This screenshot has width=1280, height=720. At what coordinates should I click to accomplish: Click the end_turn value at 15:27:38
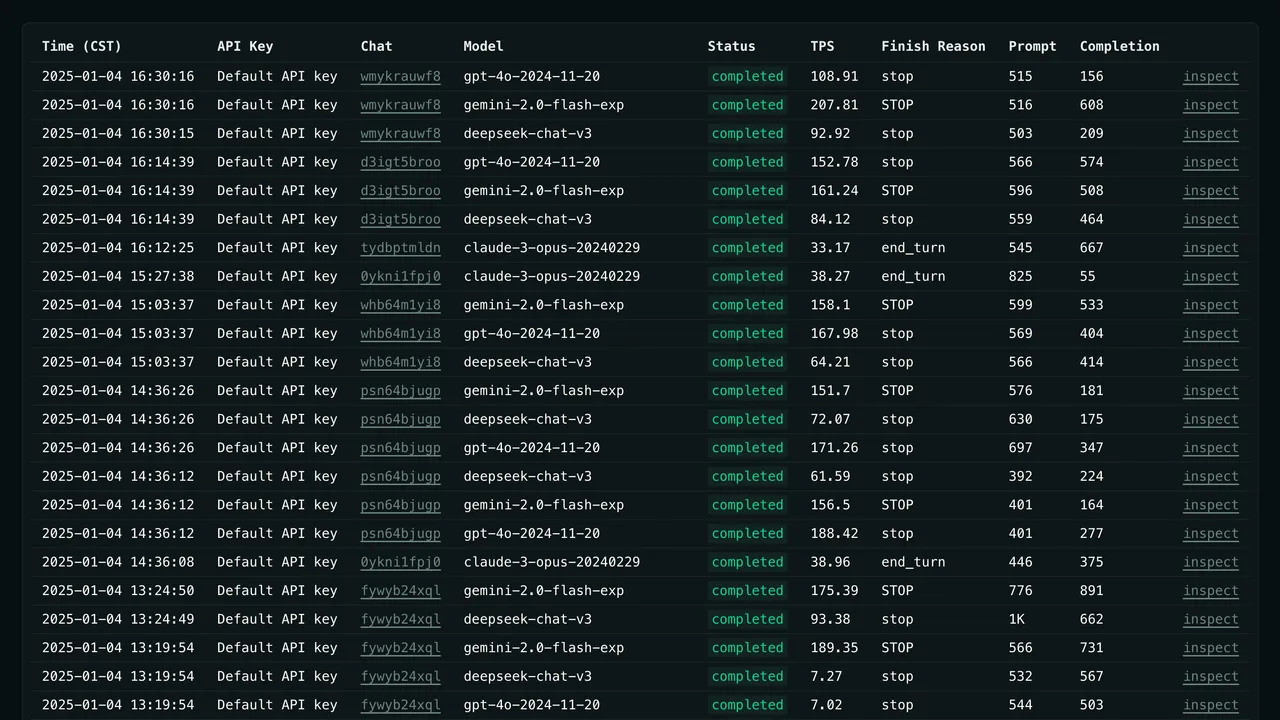(x=913, y=276)
